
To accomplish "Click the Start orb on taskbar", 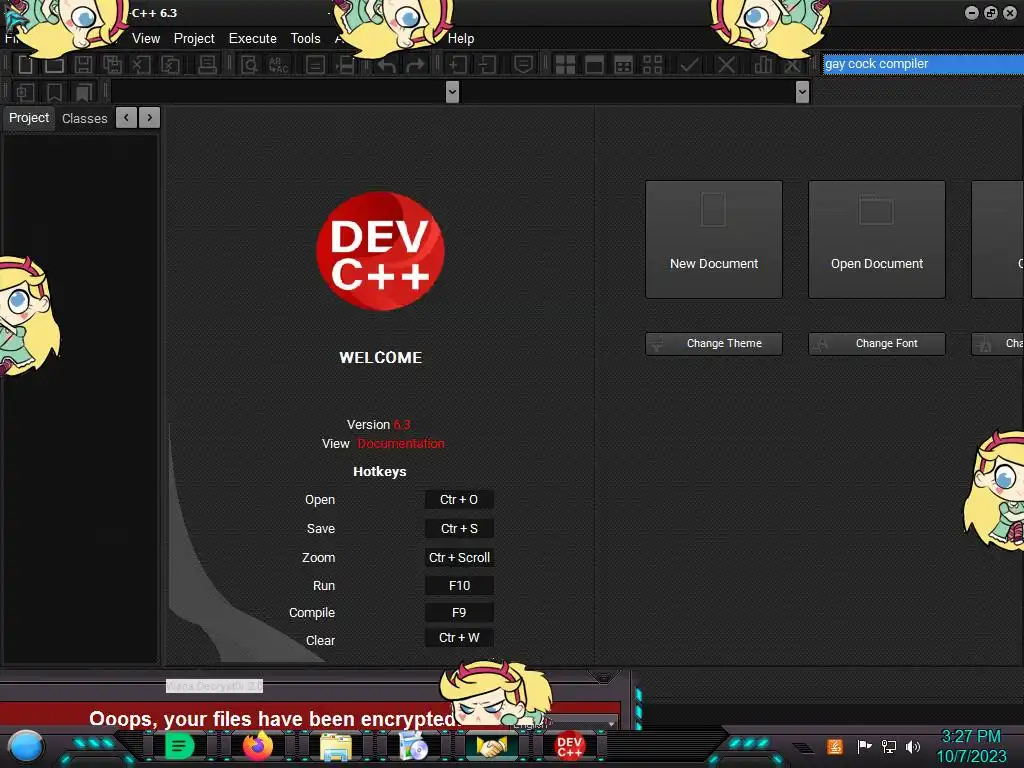I will pos(25,746).
